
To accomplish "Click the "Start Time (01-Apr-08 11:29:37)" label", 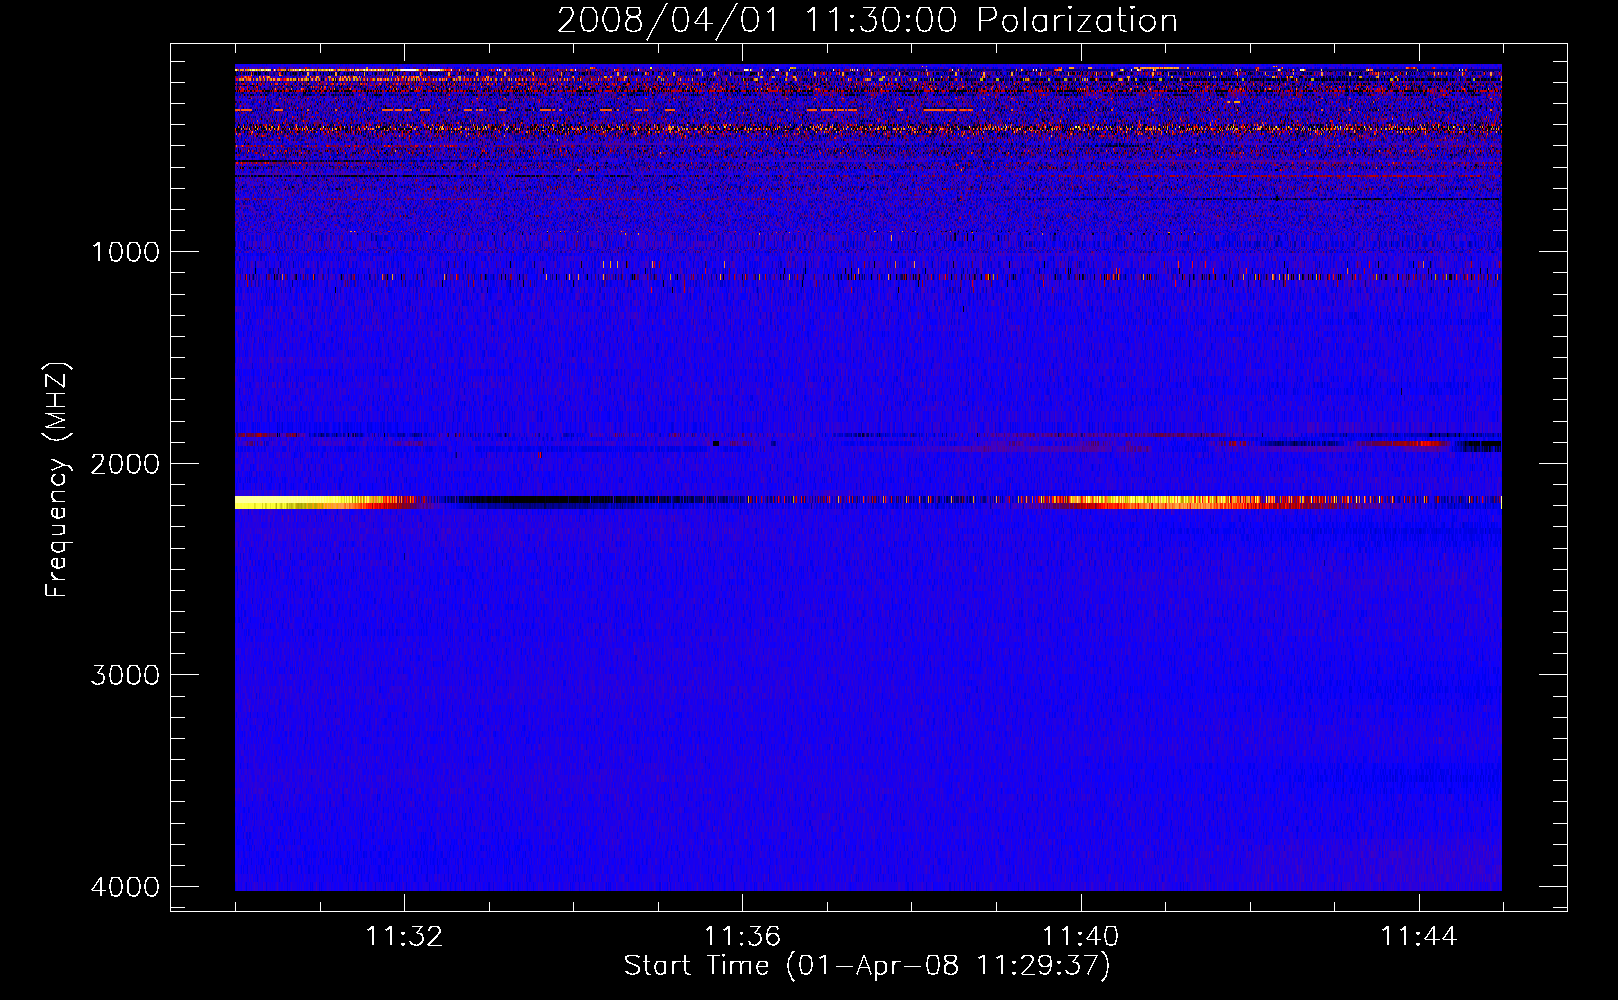I will (867, 966).
